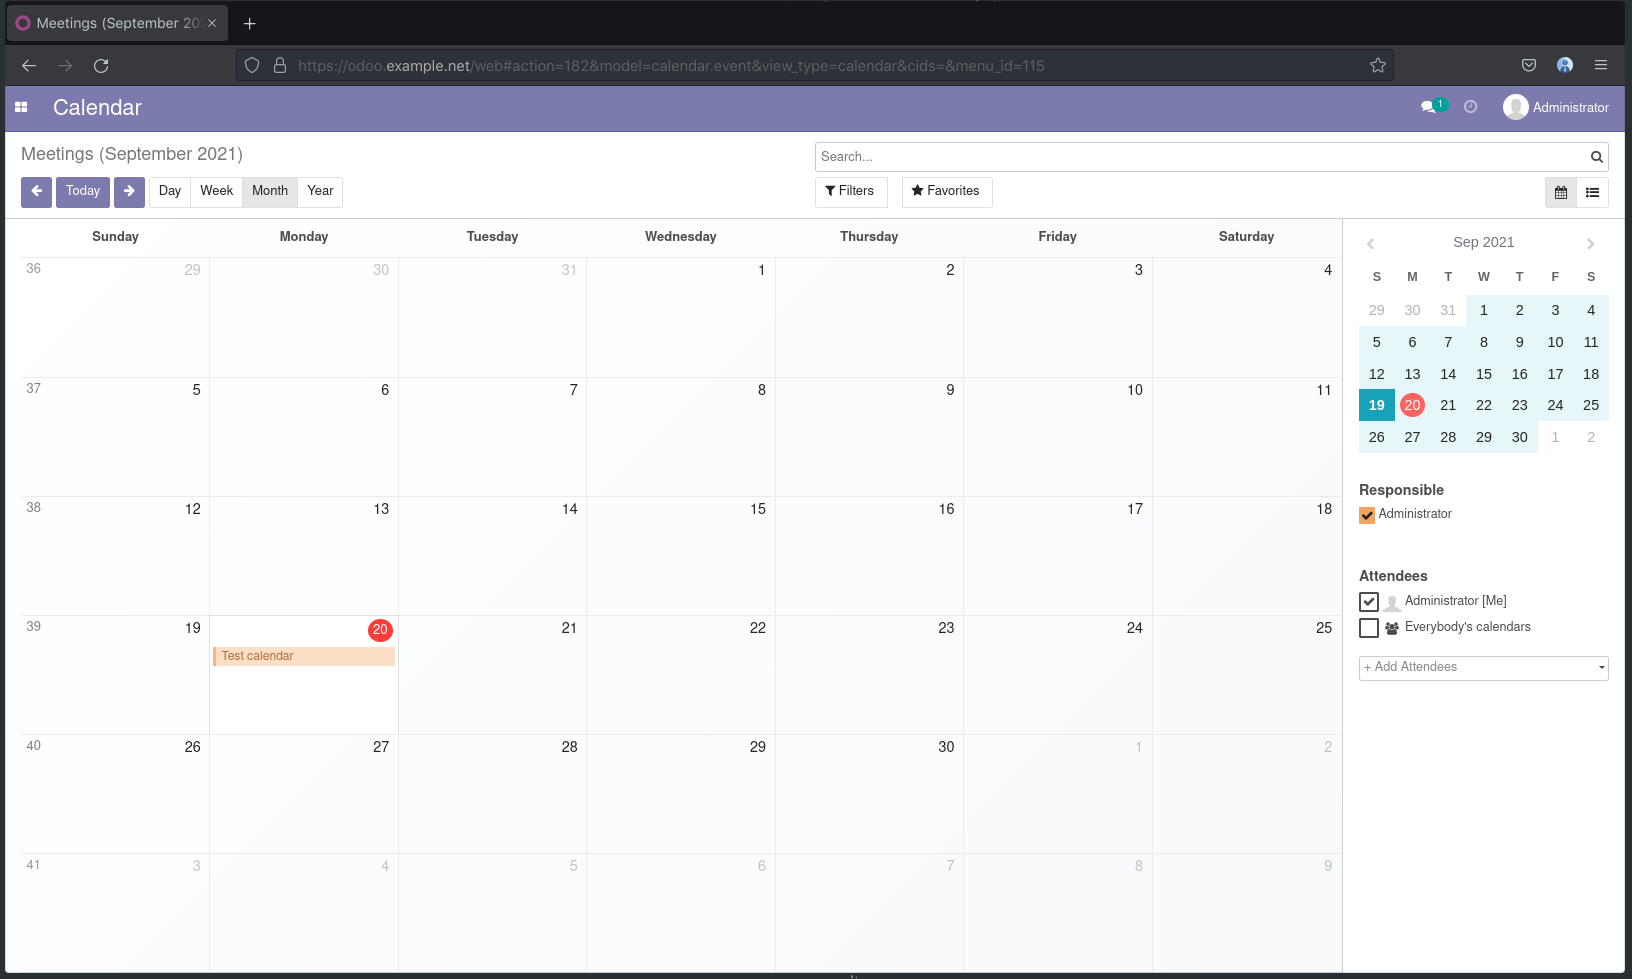Open the Favorites dropdown
Viewport: 1632px width, 979px height.
946,192
